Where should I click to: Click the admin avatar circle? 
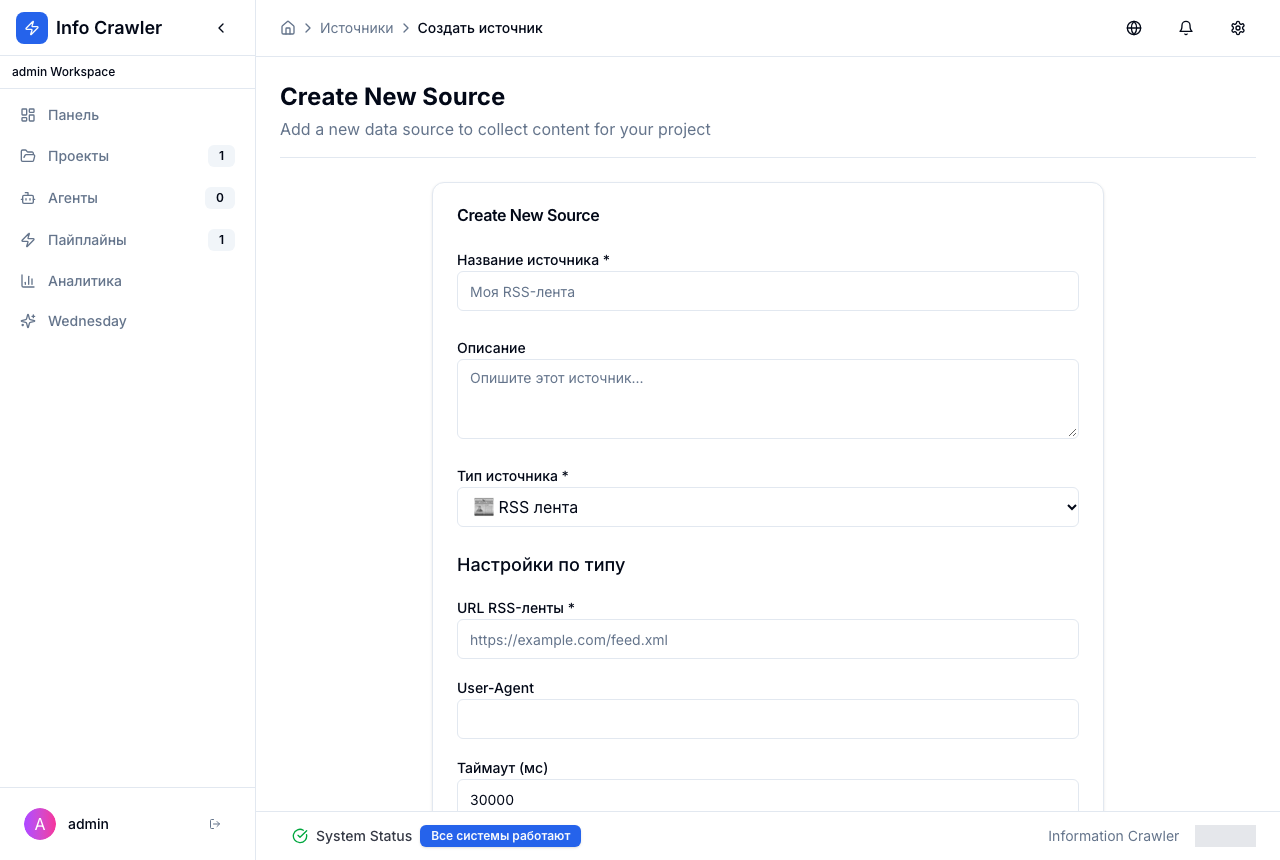[x=40, y=824]
